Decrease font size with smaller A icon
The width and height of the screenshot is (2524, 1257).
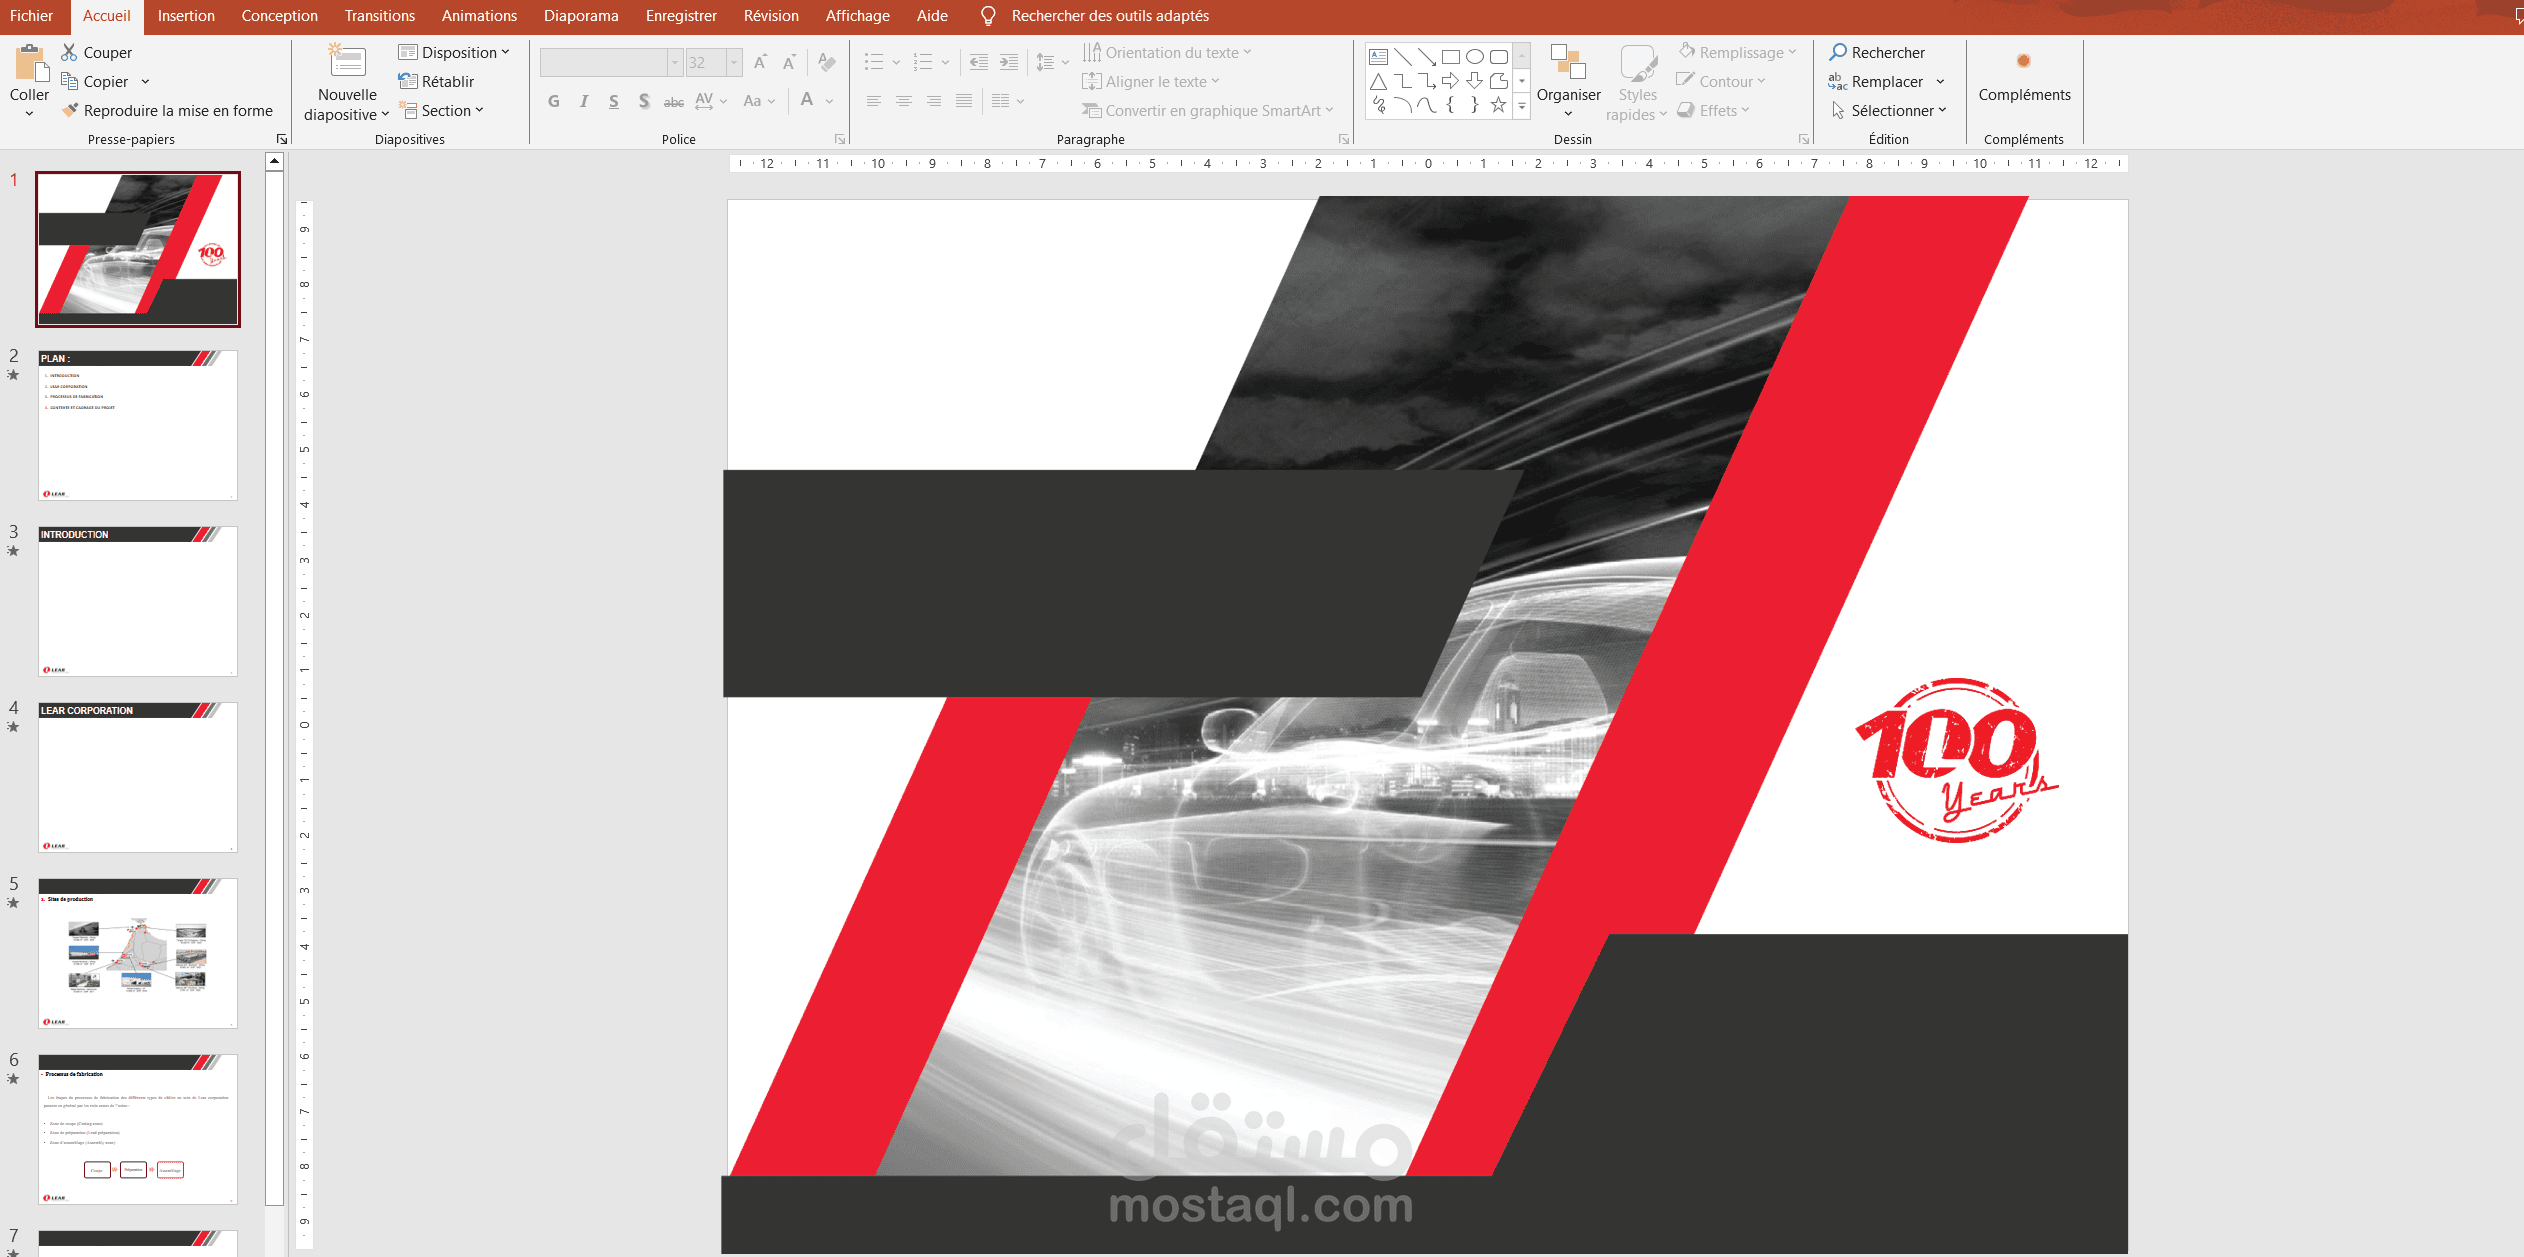(x=789, y=63)
